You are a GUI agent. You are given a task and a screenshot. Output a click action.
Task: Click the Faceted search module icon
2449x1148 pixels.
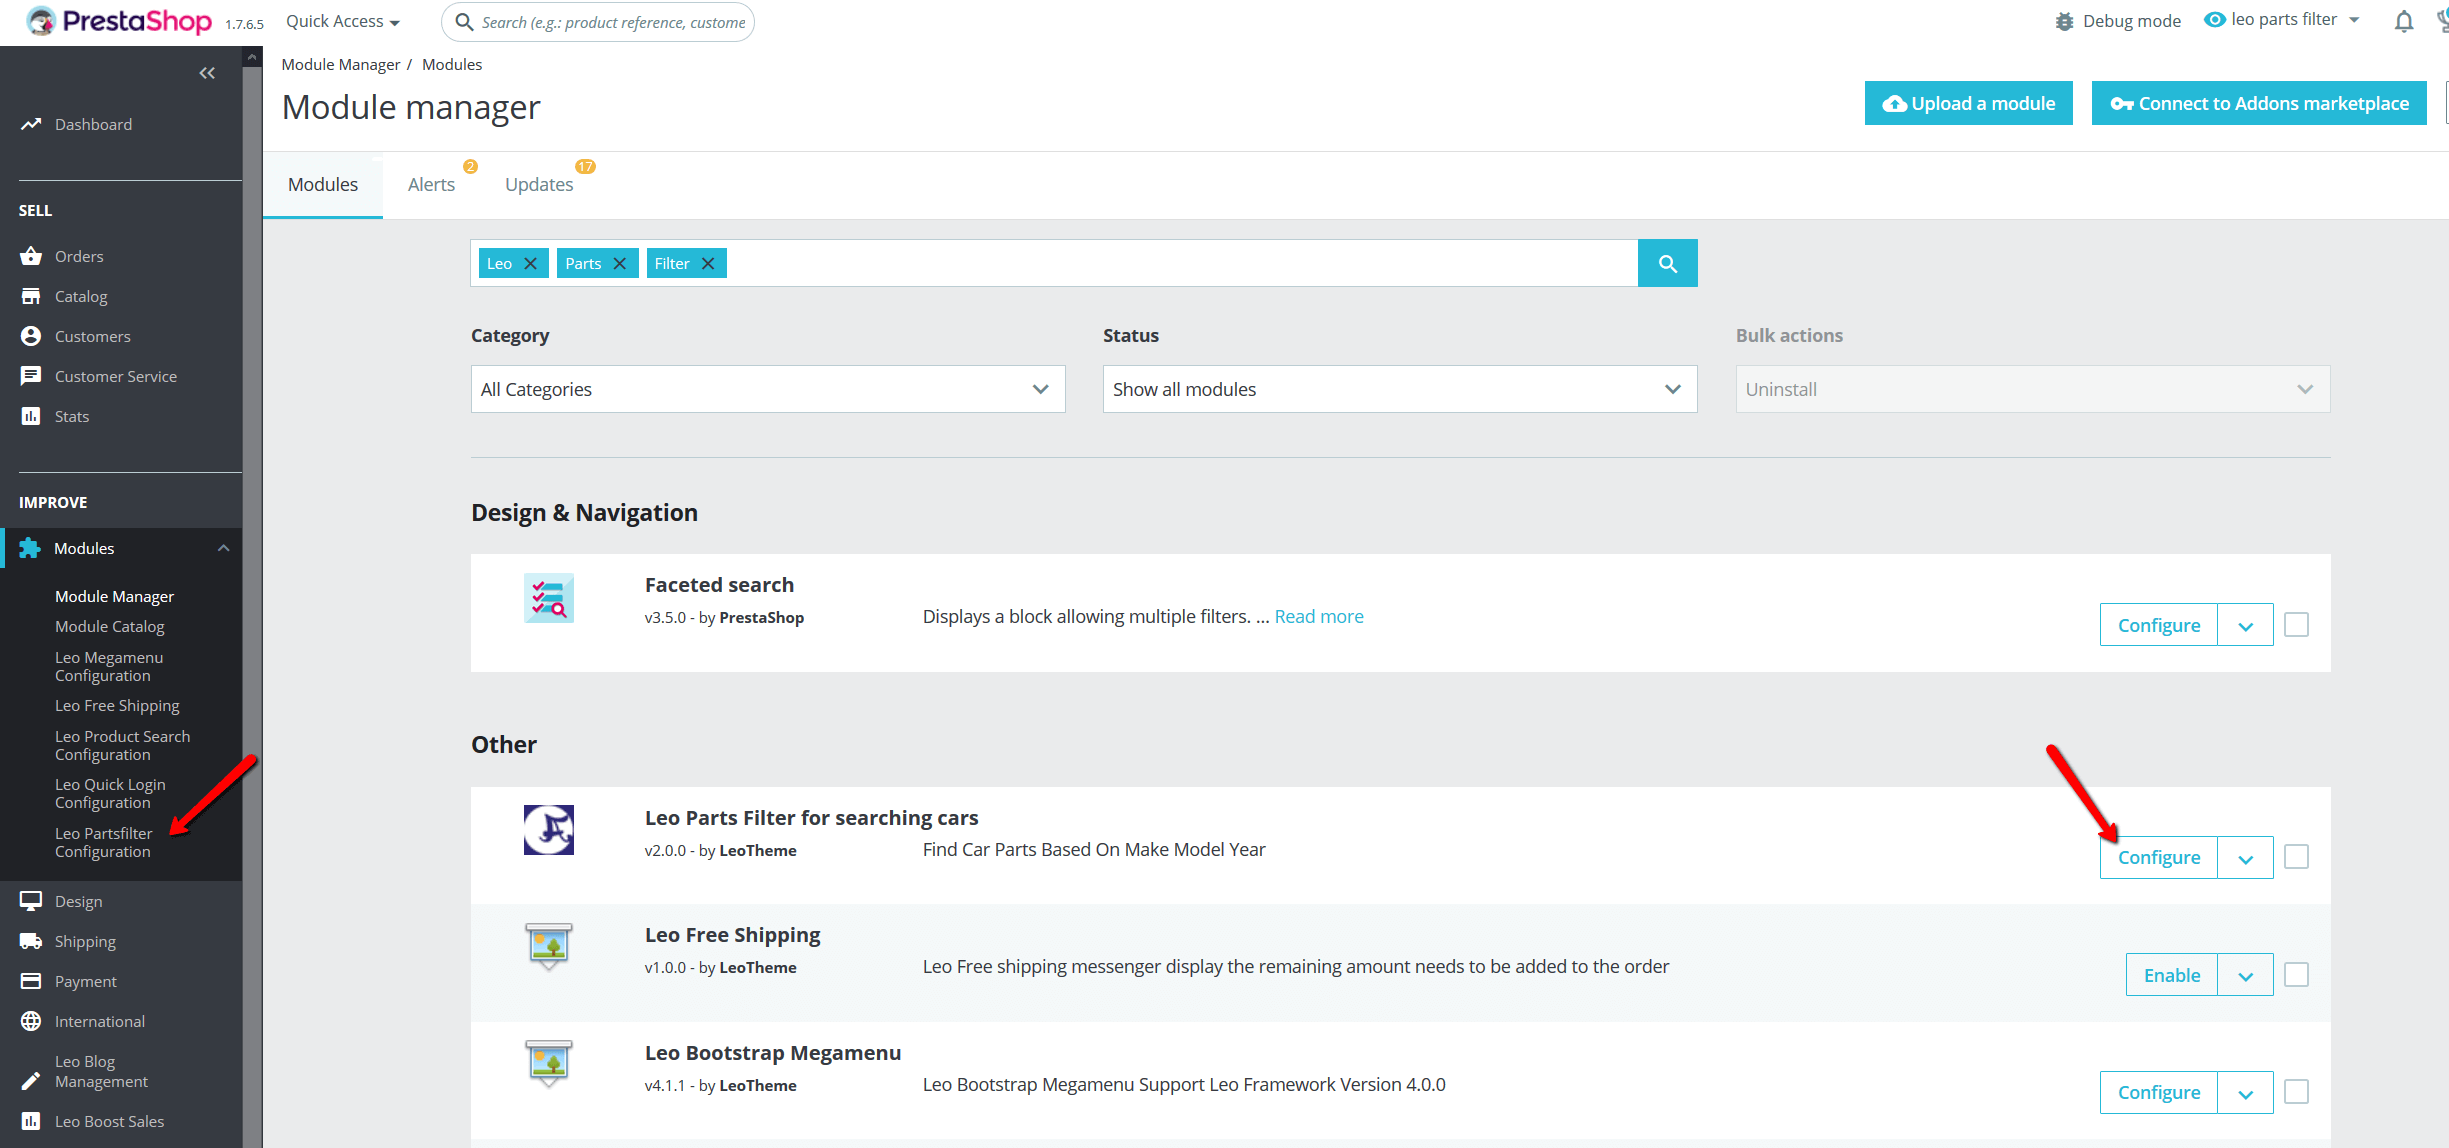(549, 598)
